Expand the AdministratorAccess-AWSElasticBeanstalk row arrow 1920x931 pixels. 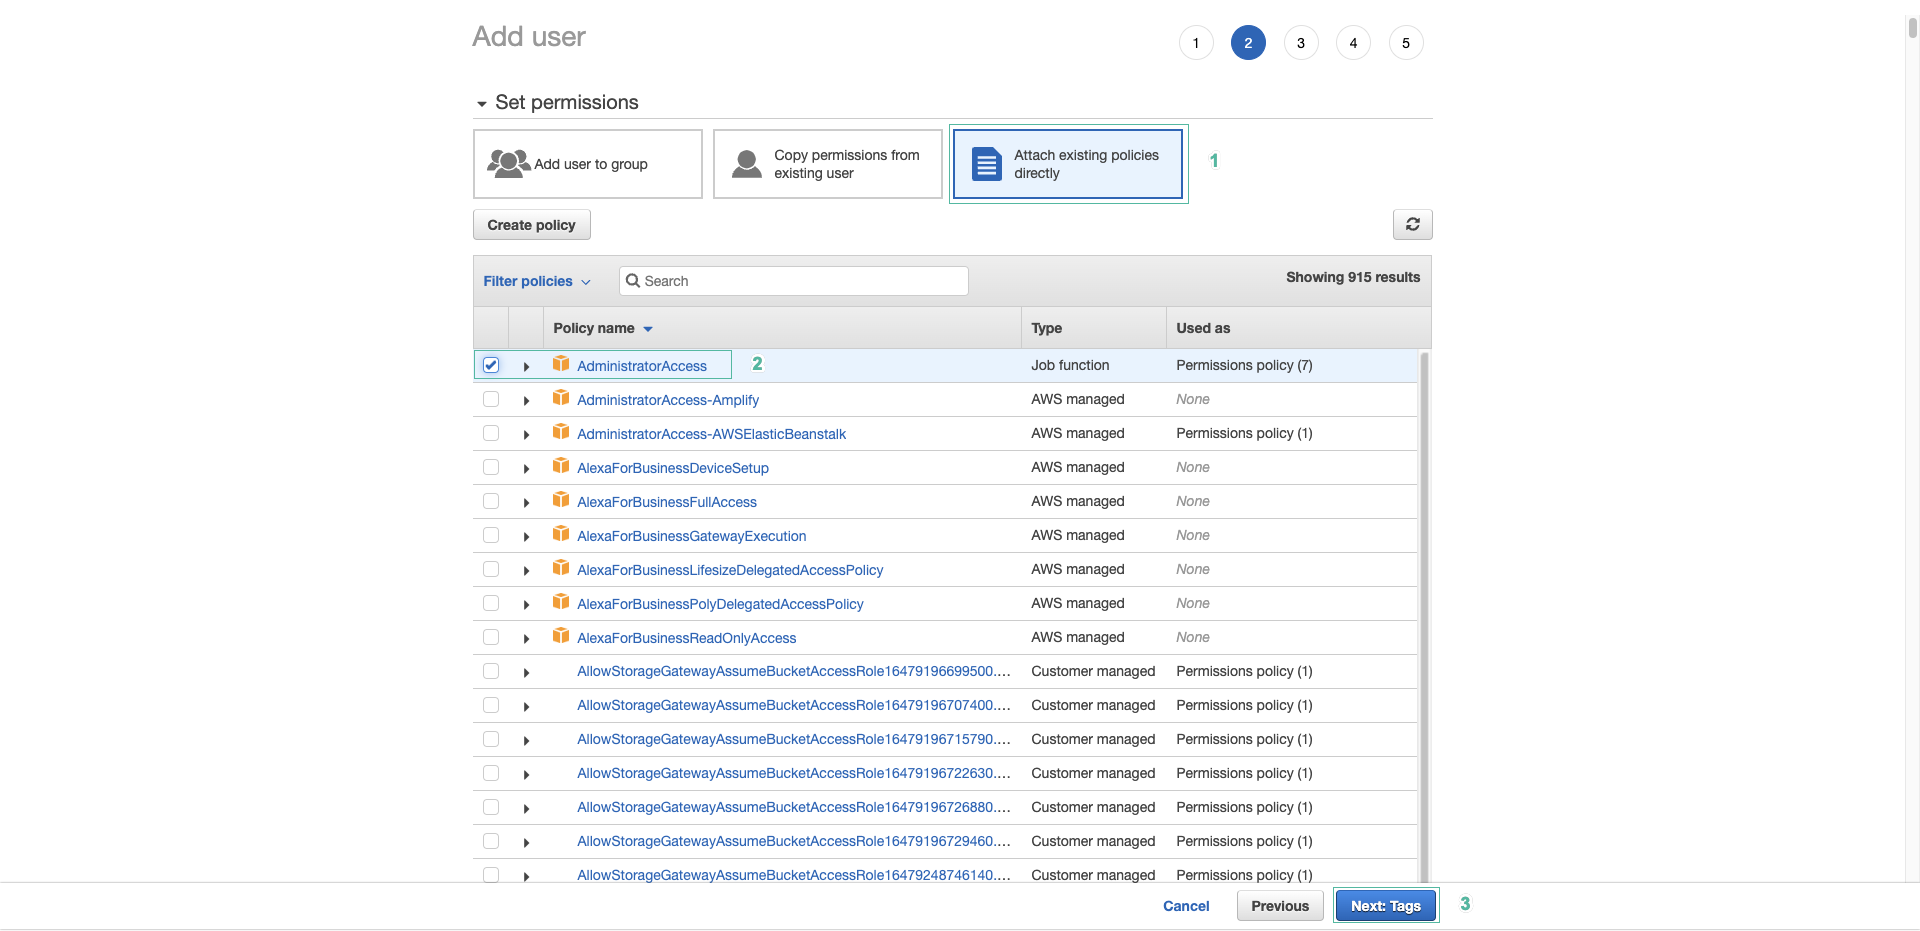point(526,435)
